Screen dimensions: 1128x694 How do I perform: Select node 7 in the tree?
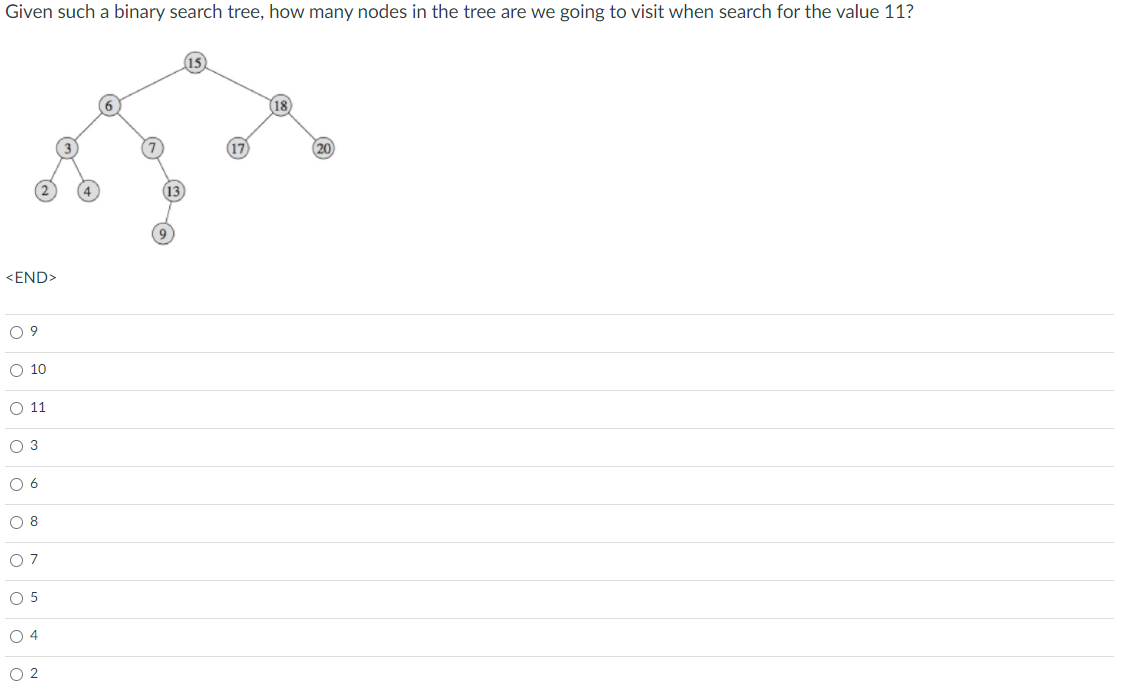tap(152, 148)
